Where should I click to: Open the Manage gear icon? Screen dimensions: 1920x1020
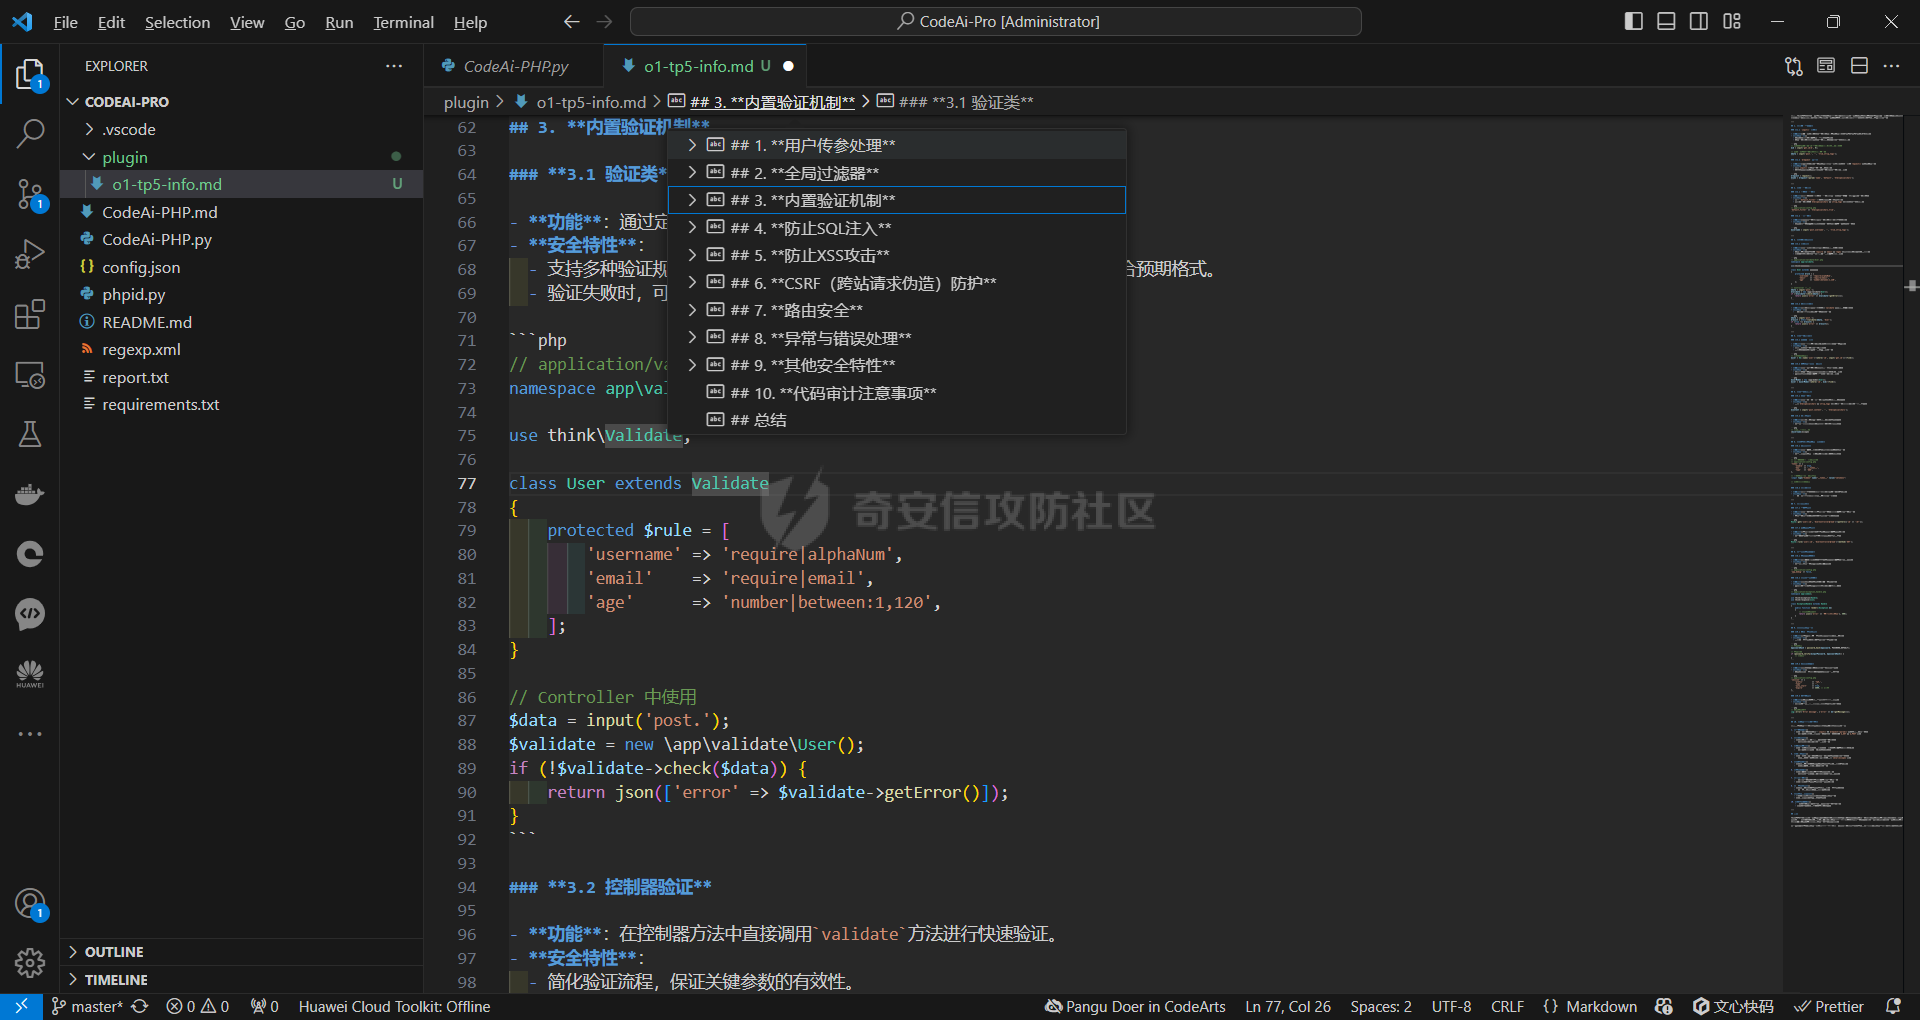(x=30, y=962)
